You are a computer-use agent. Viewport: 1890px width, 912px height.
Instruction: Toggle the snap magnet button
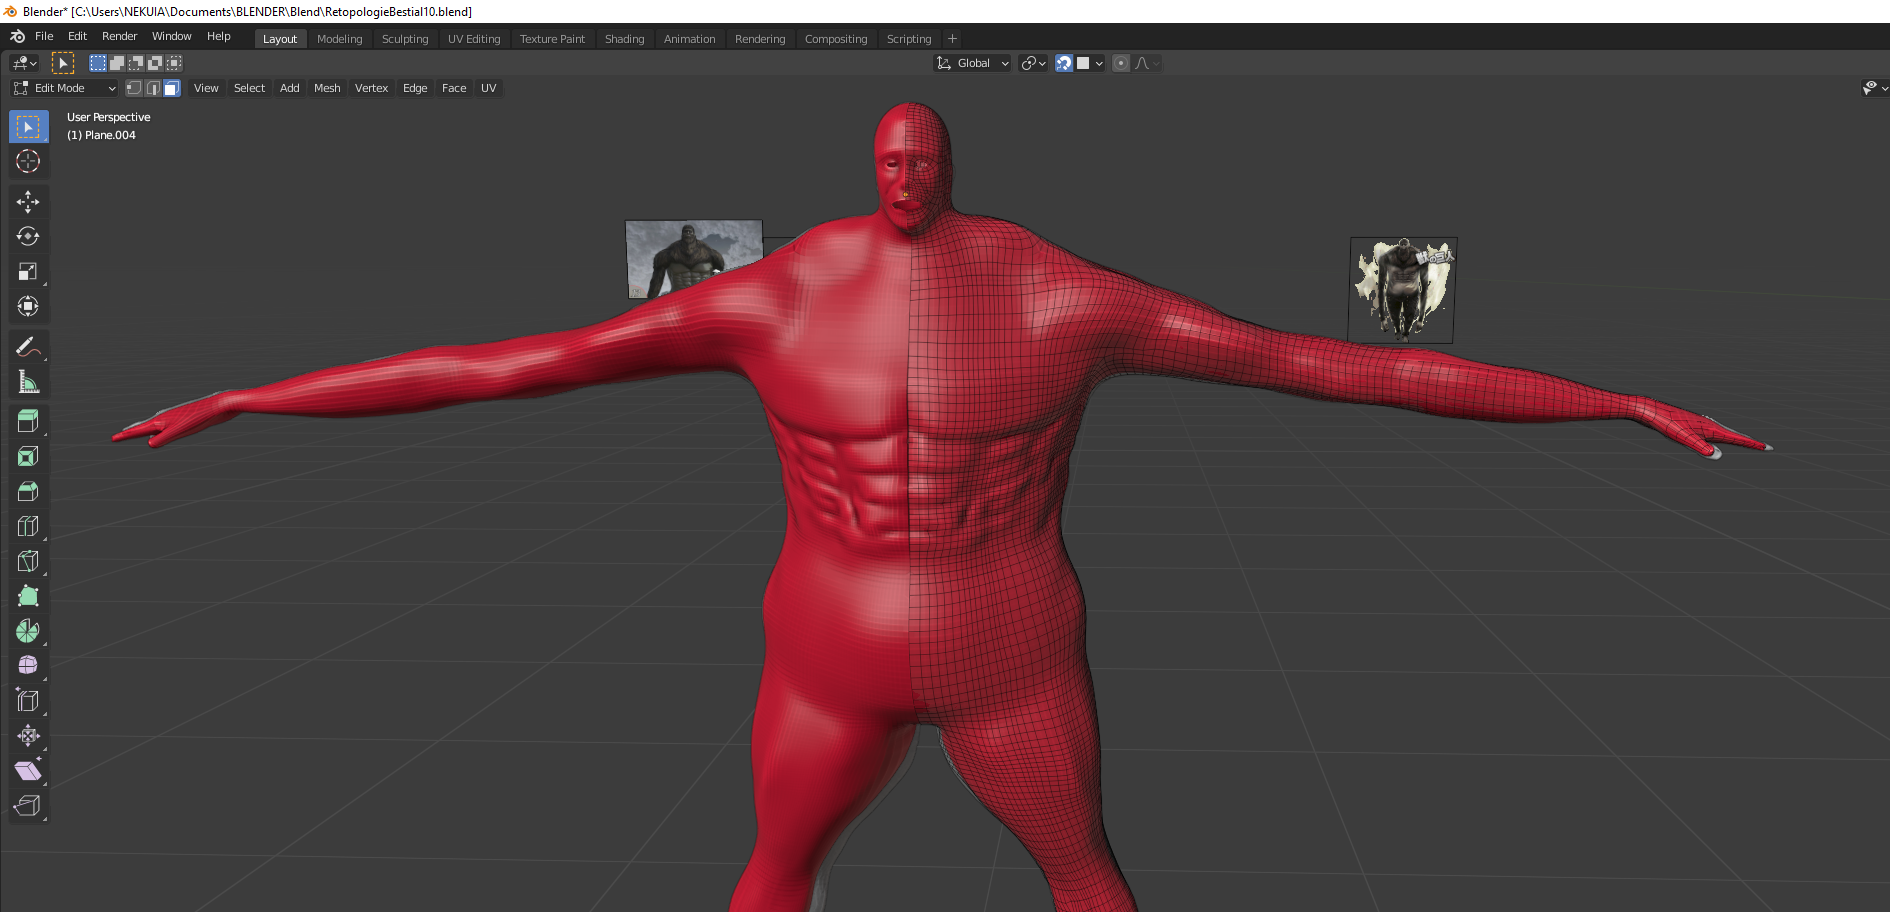coord(1064,63)
